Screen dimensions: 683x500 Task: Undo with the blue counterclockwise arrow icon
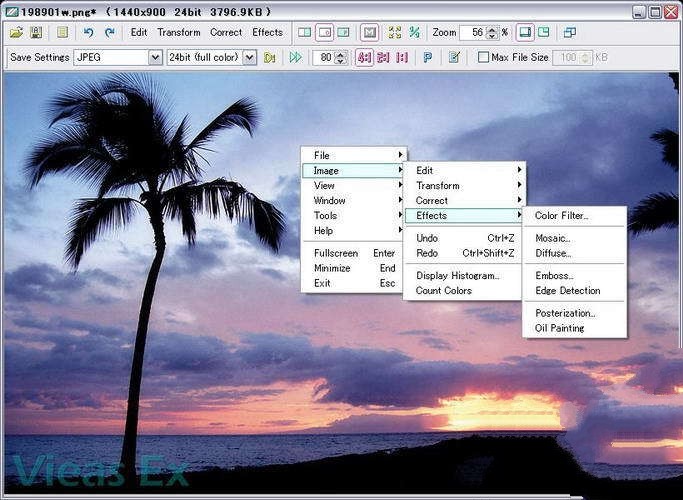click(x=88, y=32)
